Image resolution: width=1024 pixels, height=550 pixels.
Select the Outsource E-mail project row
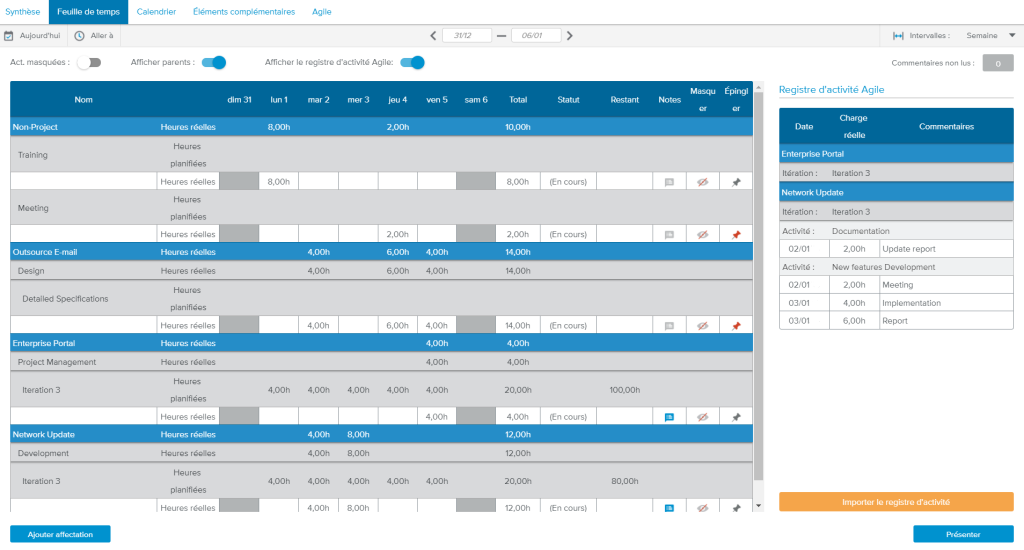pos(381,251)
